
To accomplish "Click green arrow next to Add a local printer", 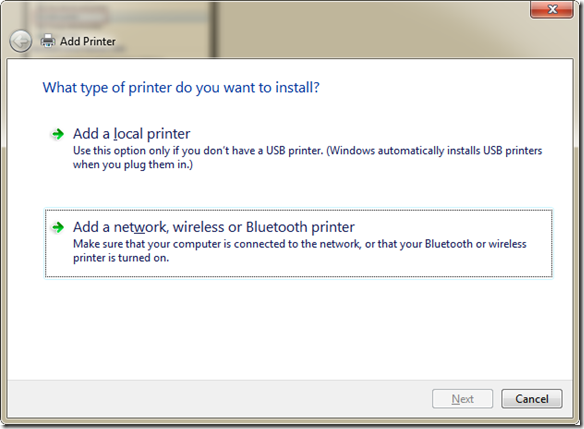I will click(58, 134).
